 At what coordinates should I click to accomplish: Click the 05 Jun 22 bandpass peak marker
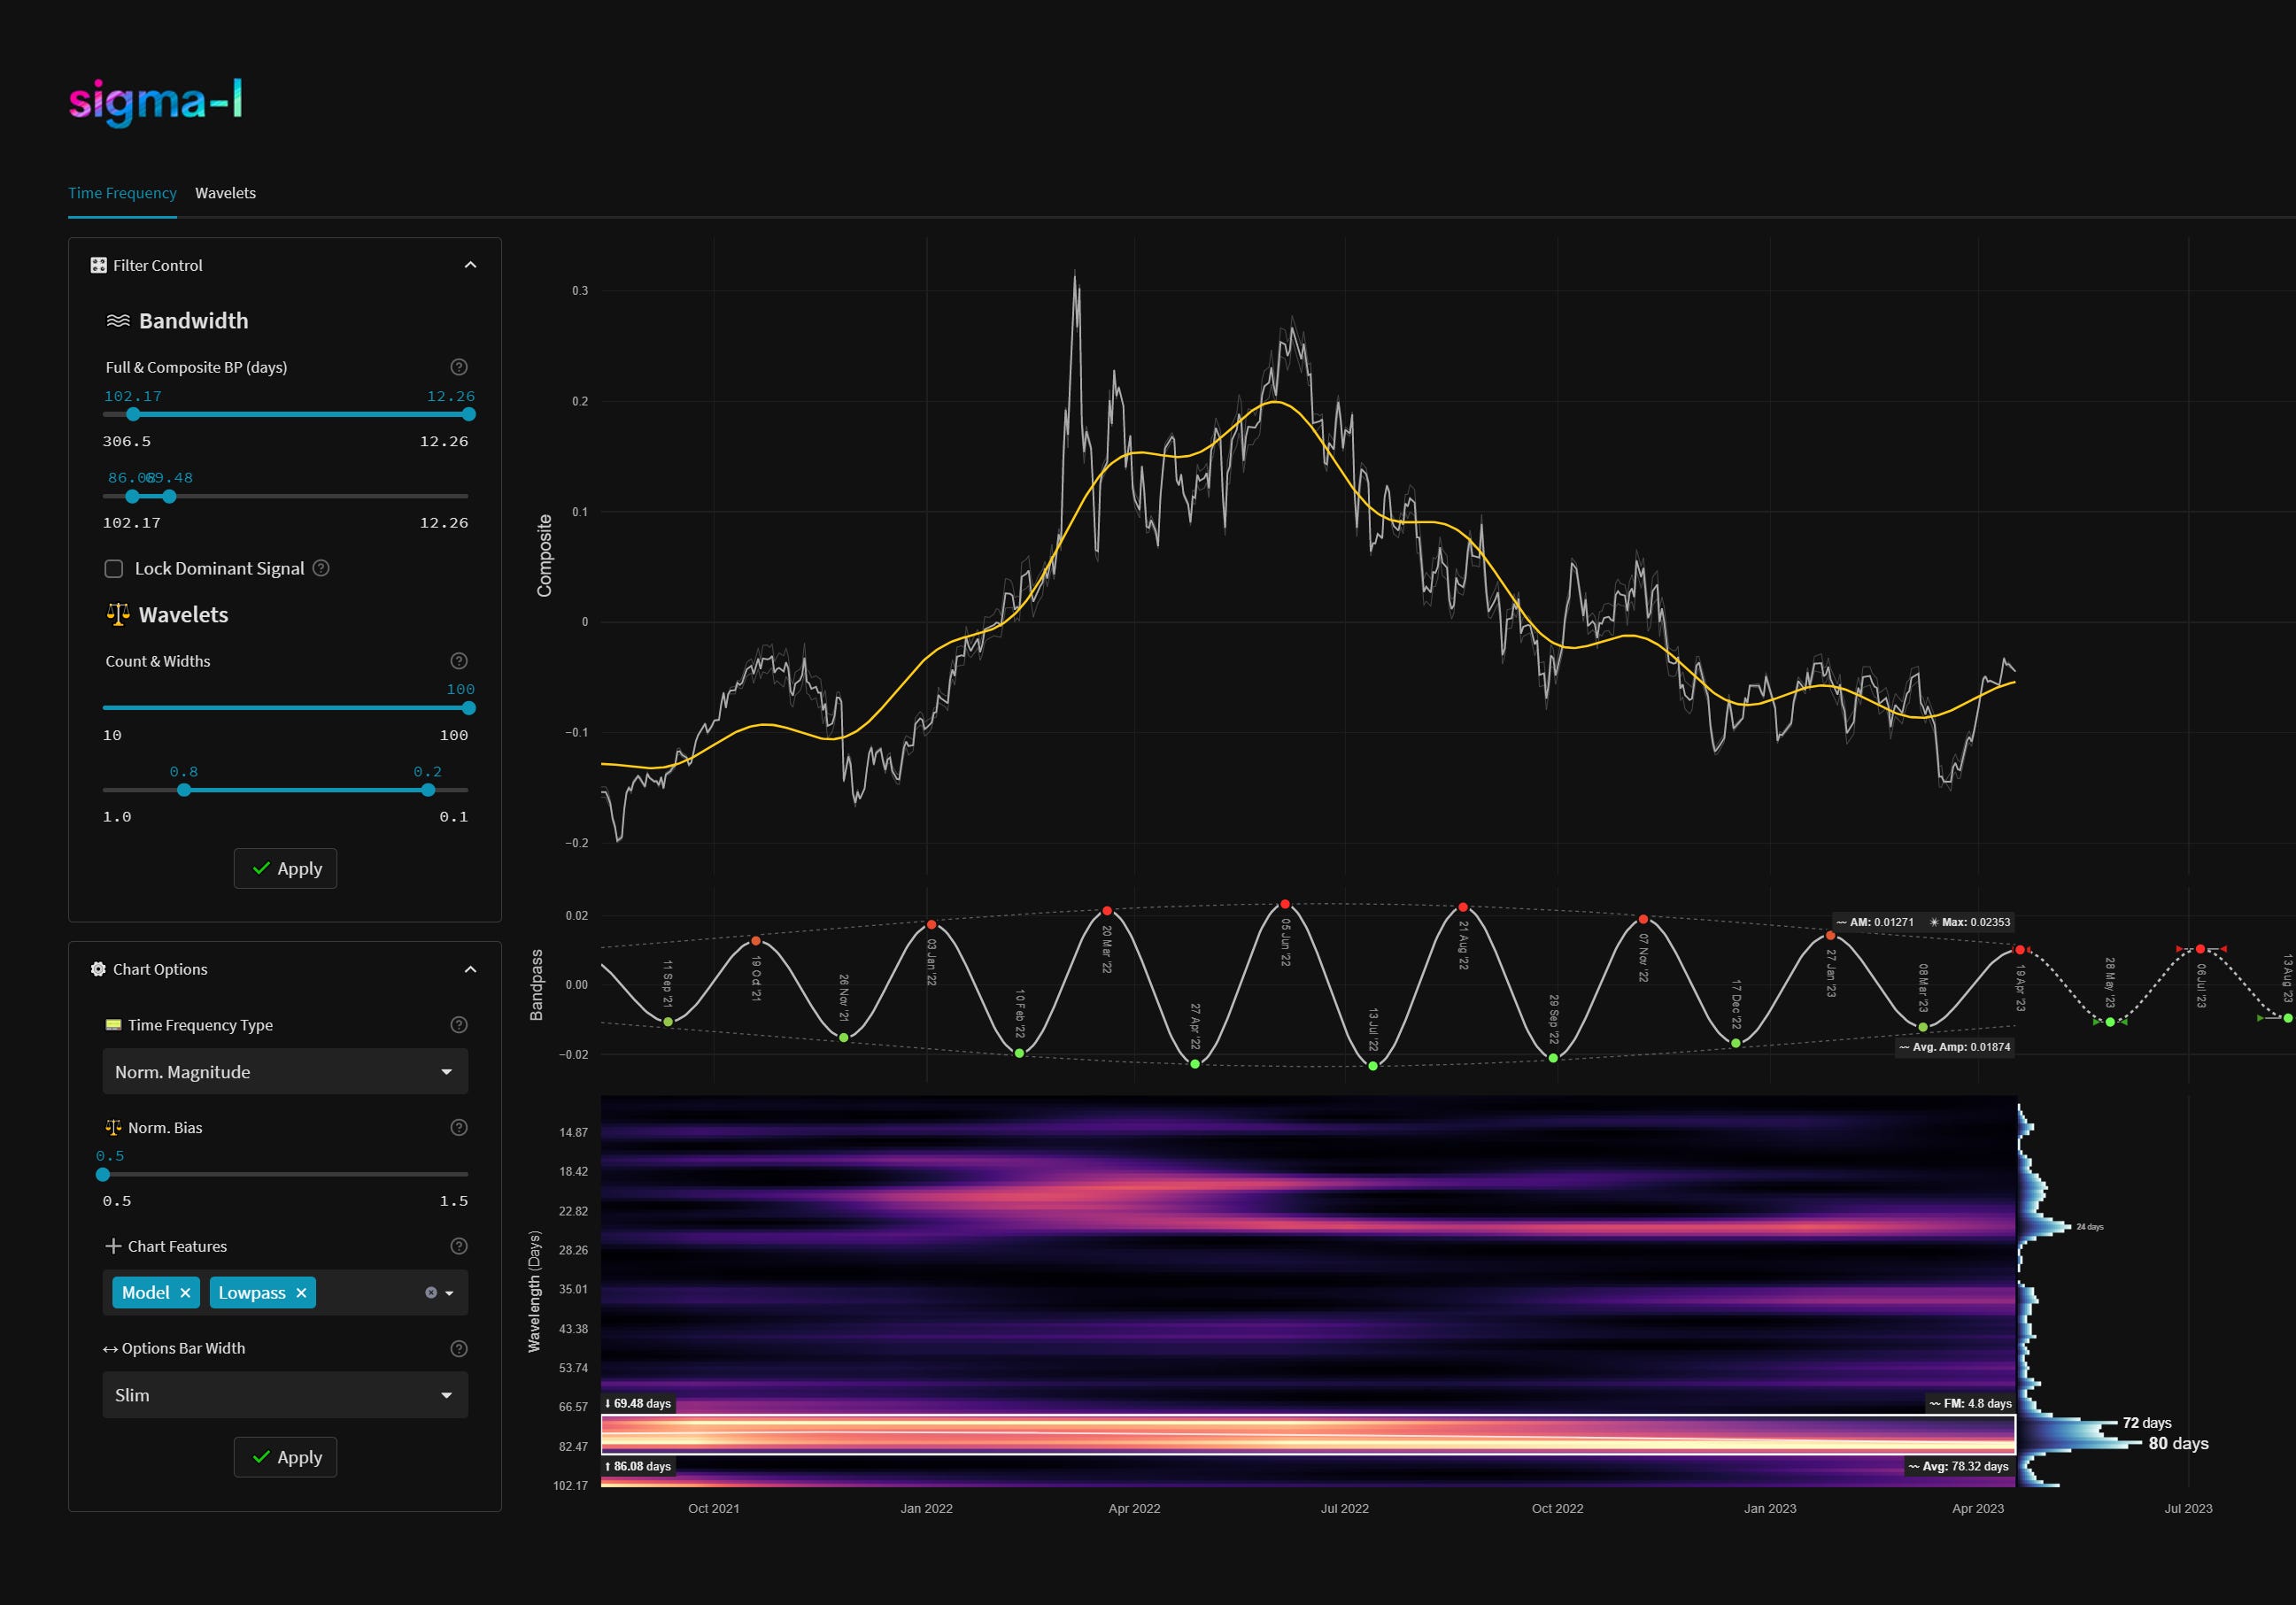pos(1285,904)
